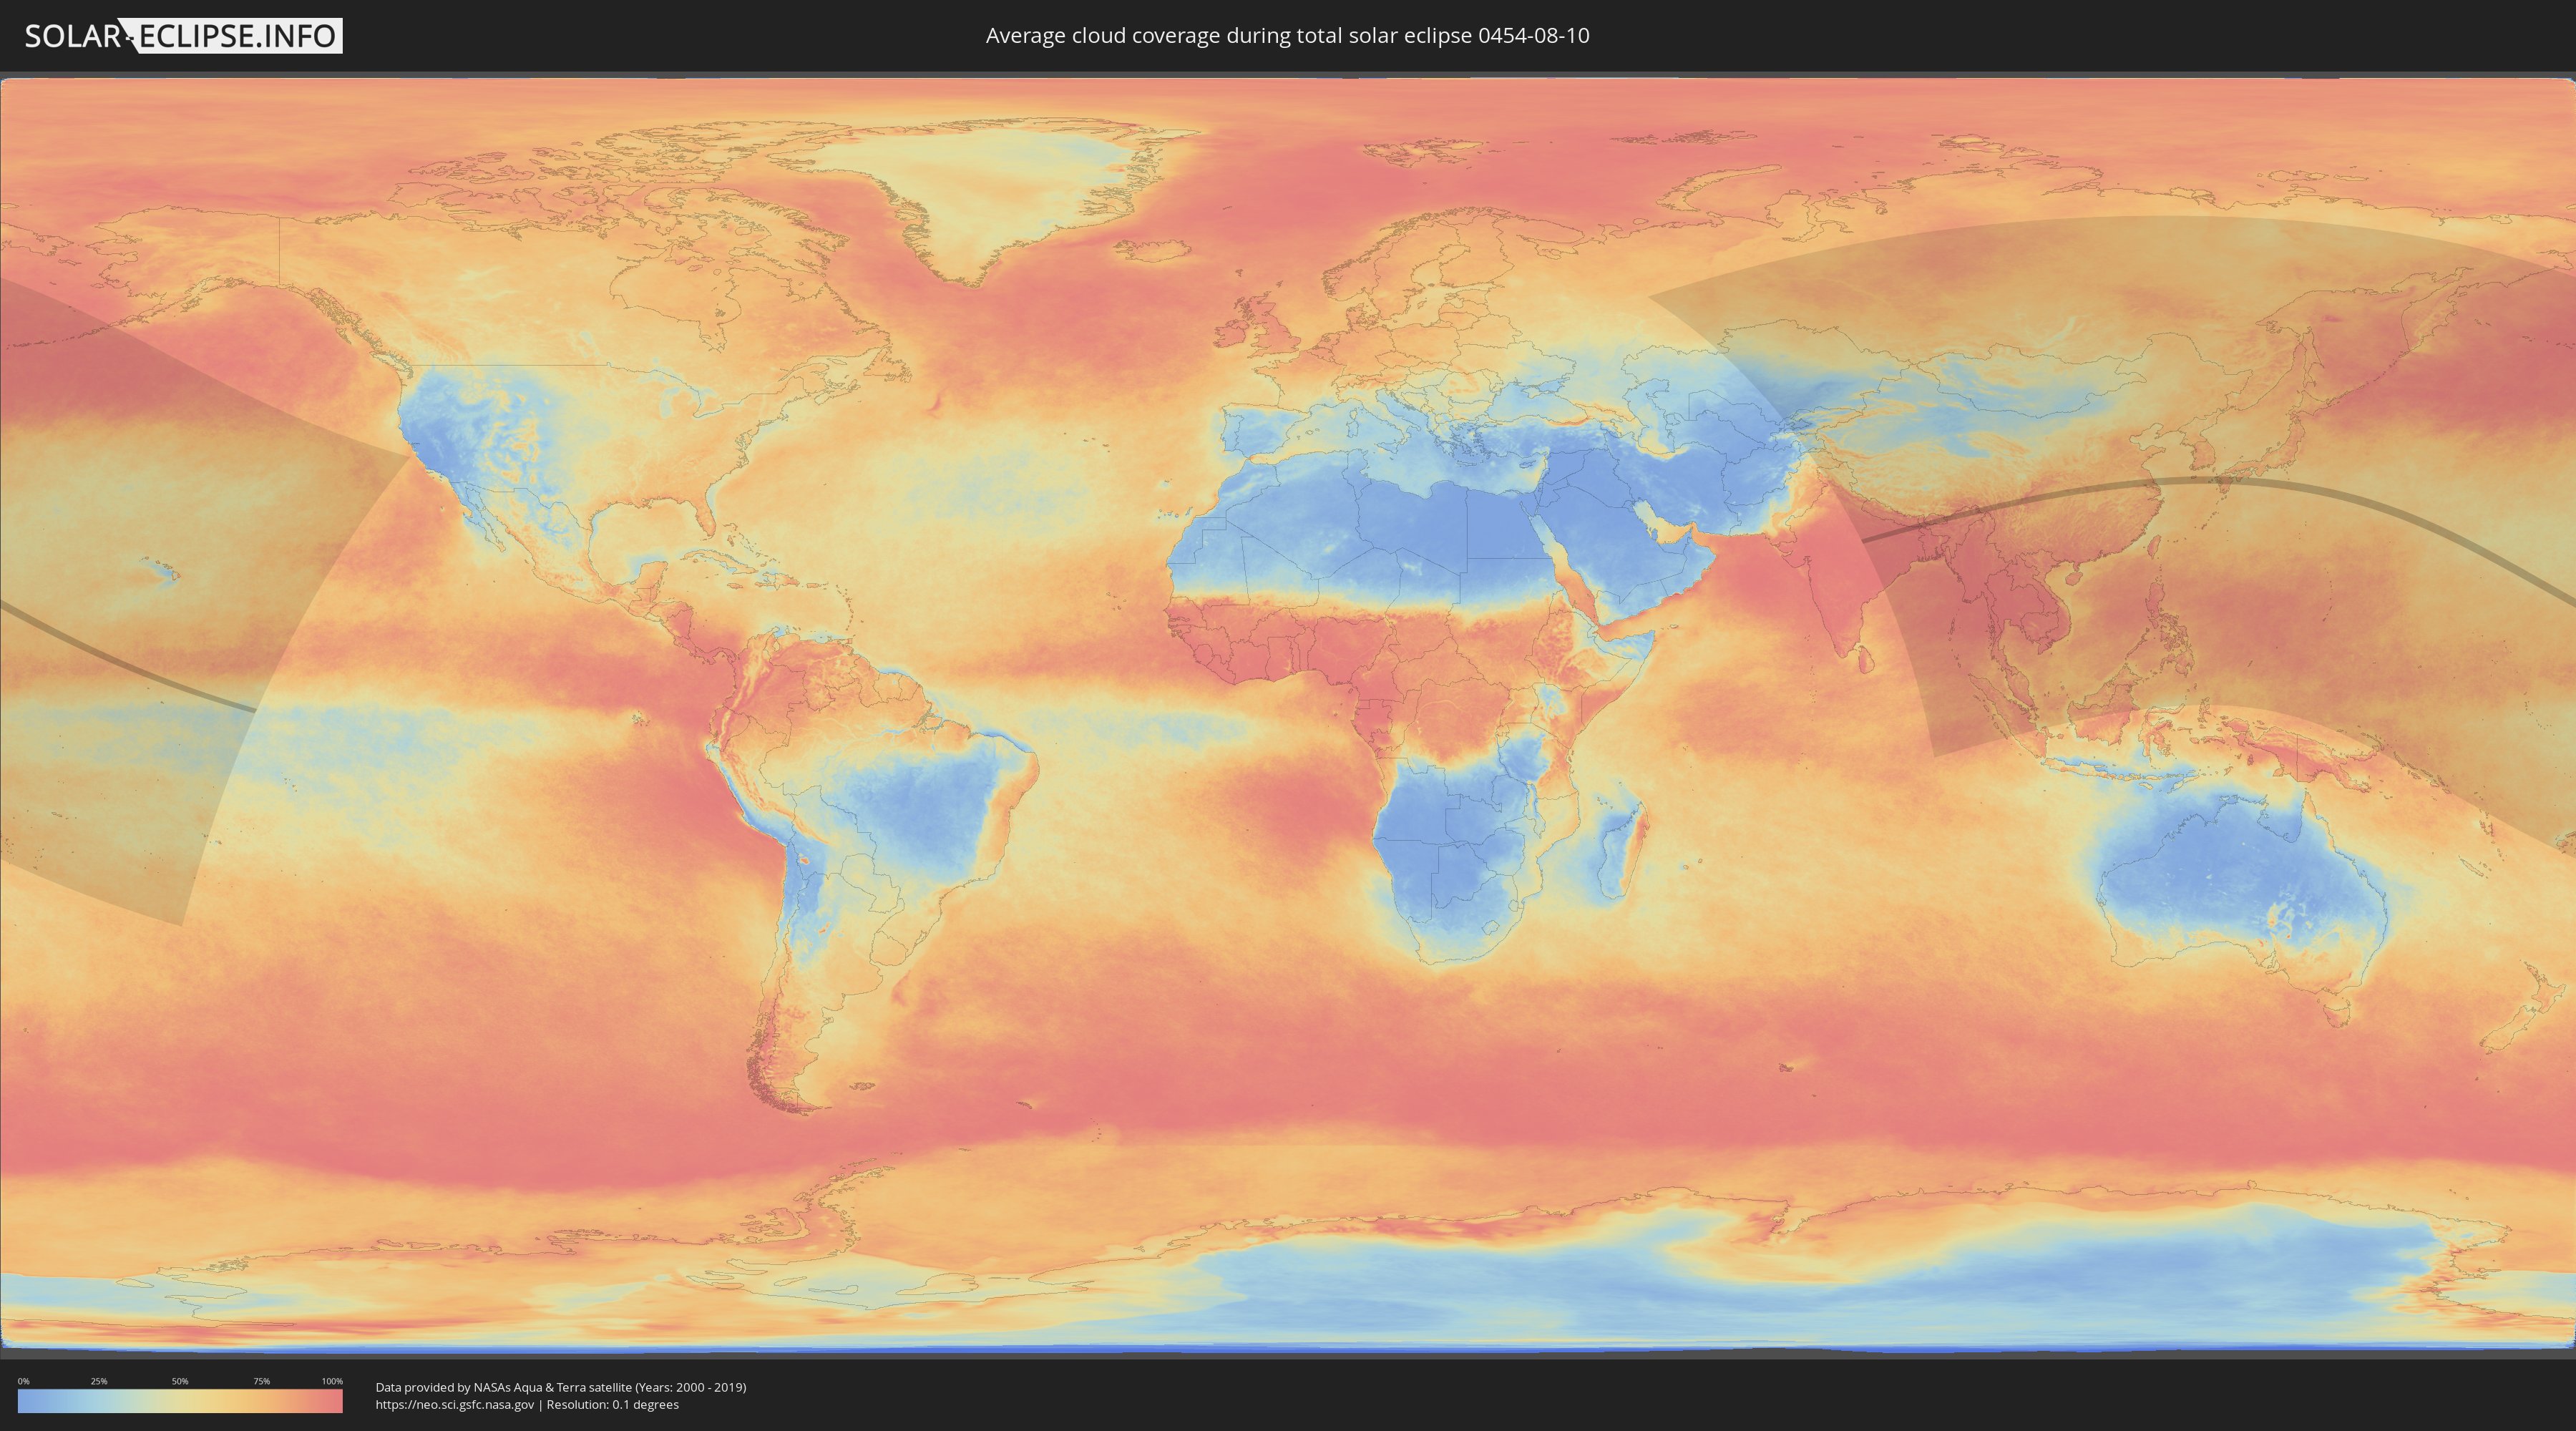Click the 100% legend label
Viewport: 2576px width, 1431px height.
coord(332,1381)
